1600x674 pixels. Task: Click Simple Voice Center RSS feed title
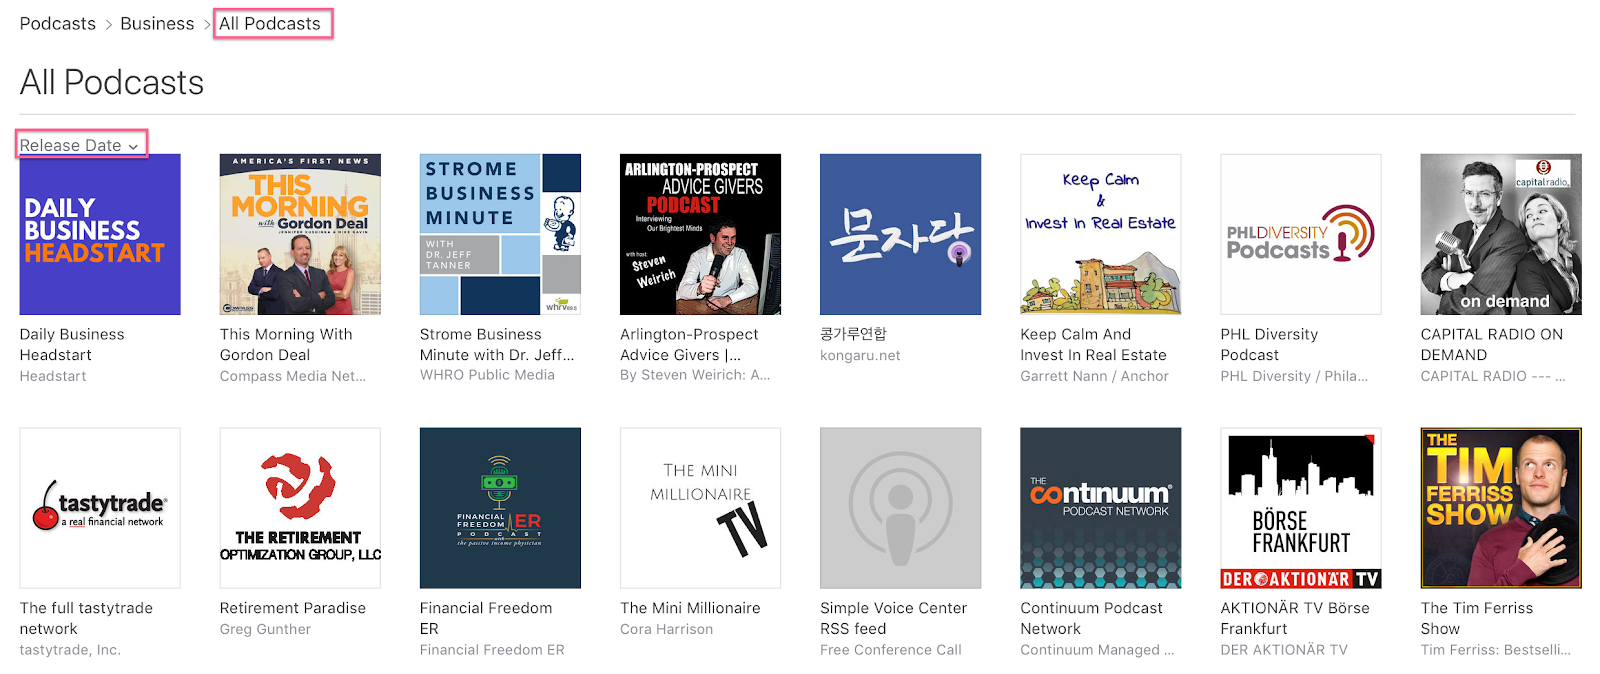pos(893,619)
